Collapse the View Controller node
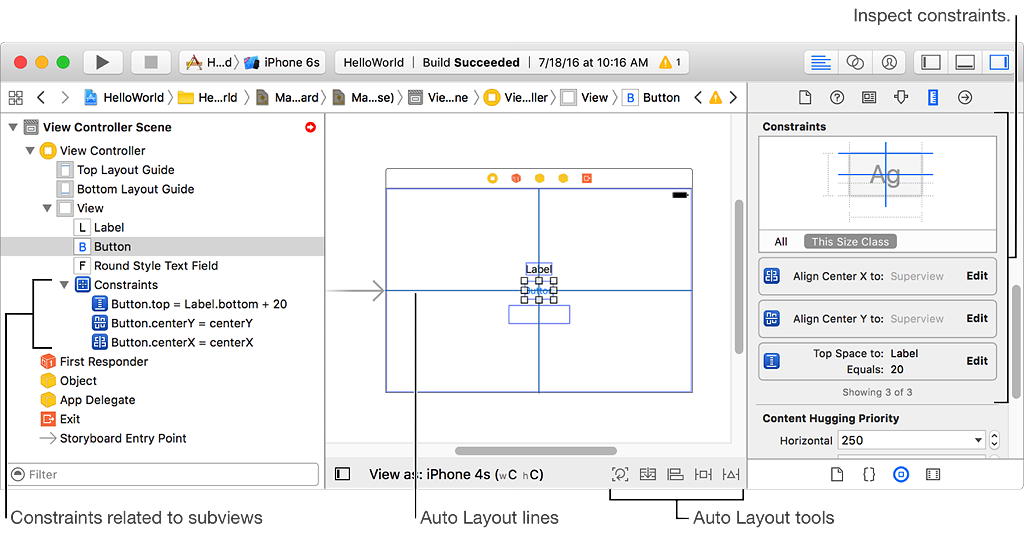 click(30, 151)
